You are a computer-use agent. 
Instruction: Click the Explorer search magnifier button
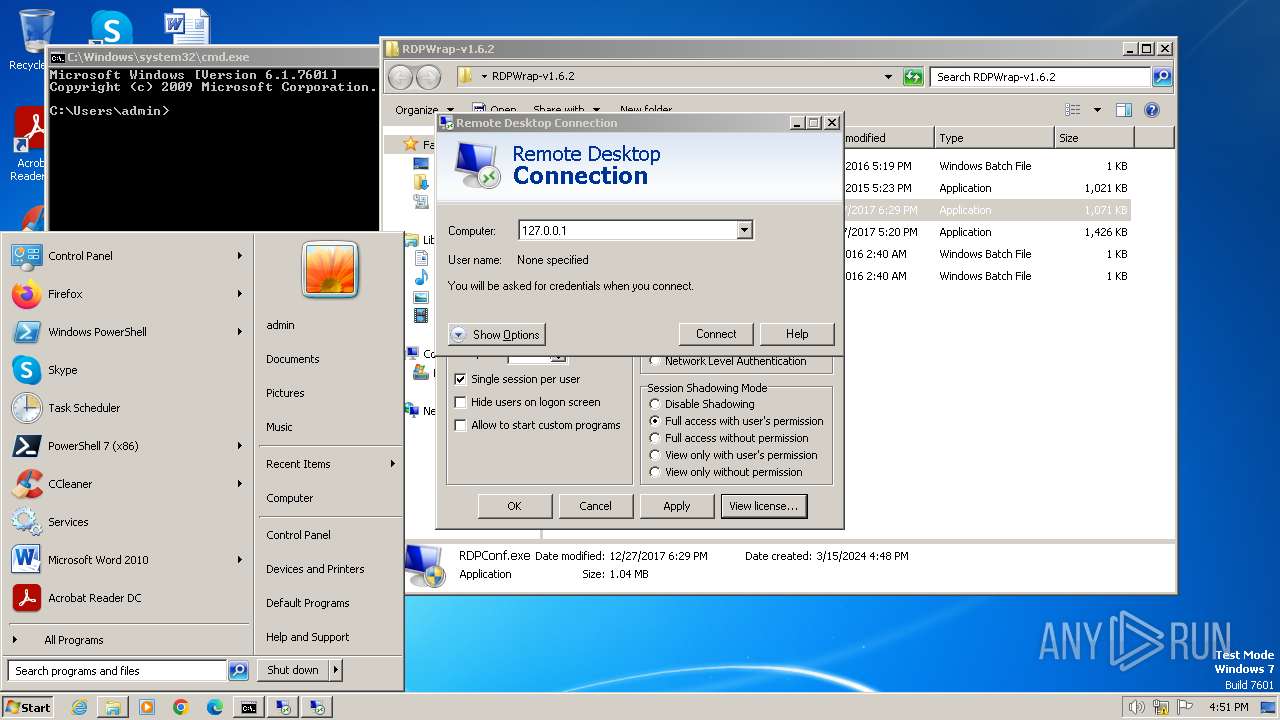(x=1161, y=77)
